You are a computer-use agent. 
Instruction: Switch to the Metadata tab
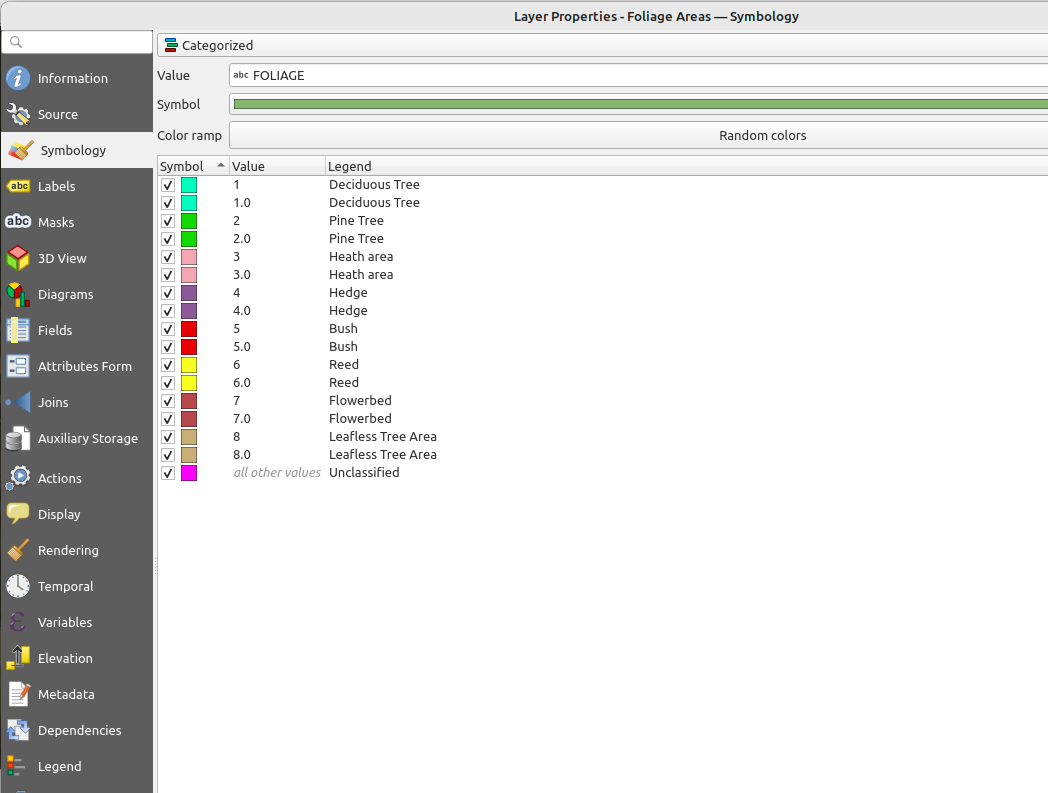[x=66, y=694]
